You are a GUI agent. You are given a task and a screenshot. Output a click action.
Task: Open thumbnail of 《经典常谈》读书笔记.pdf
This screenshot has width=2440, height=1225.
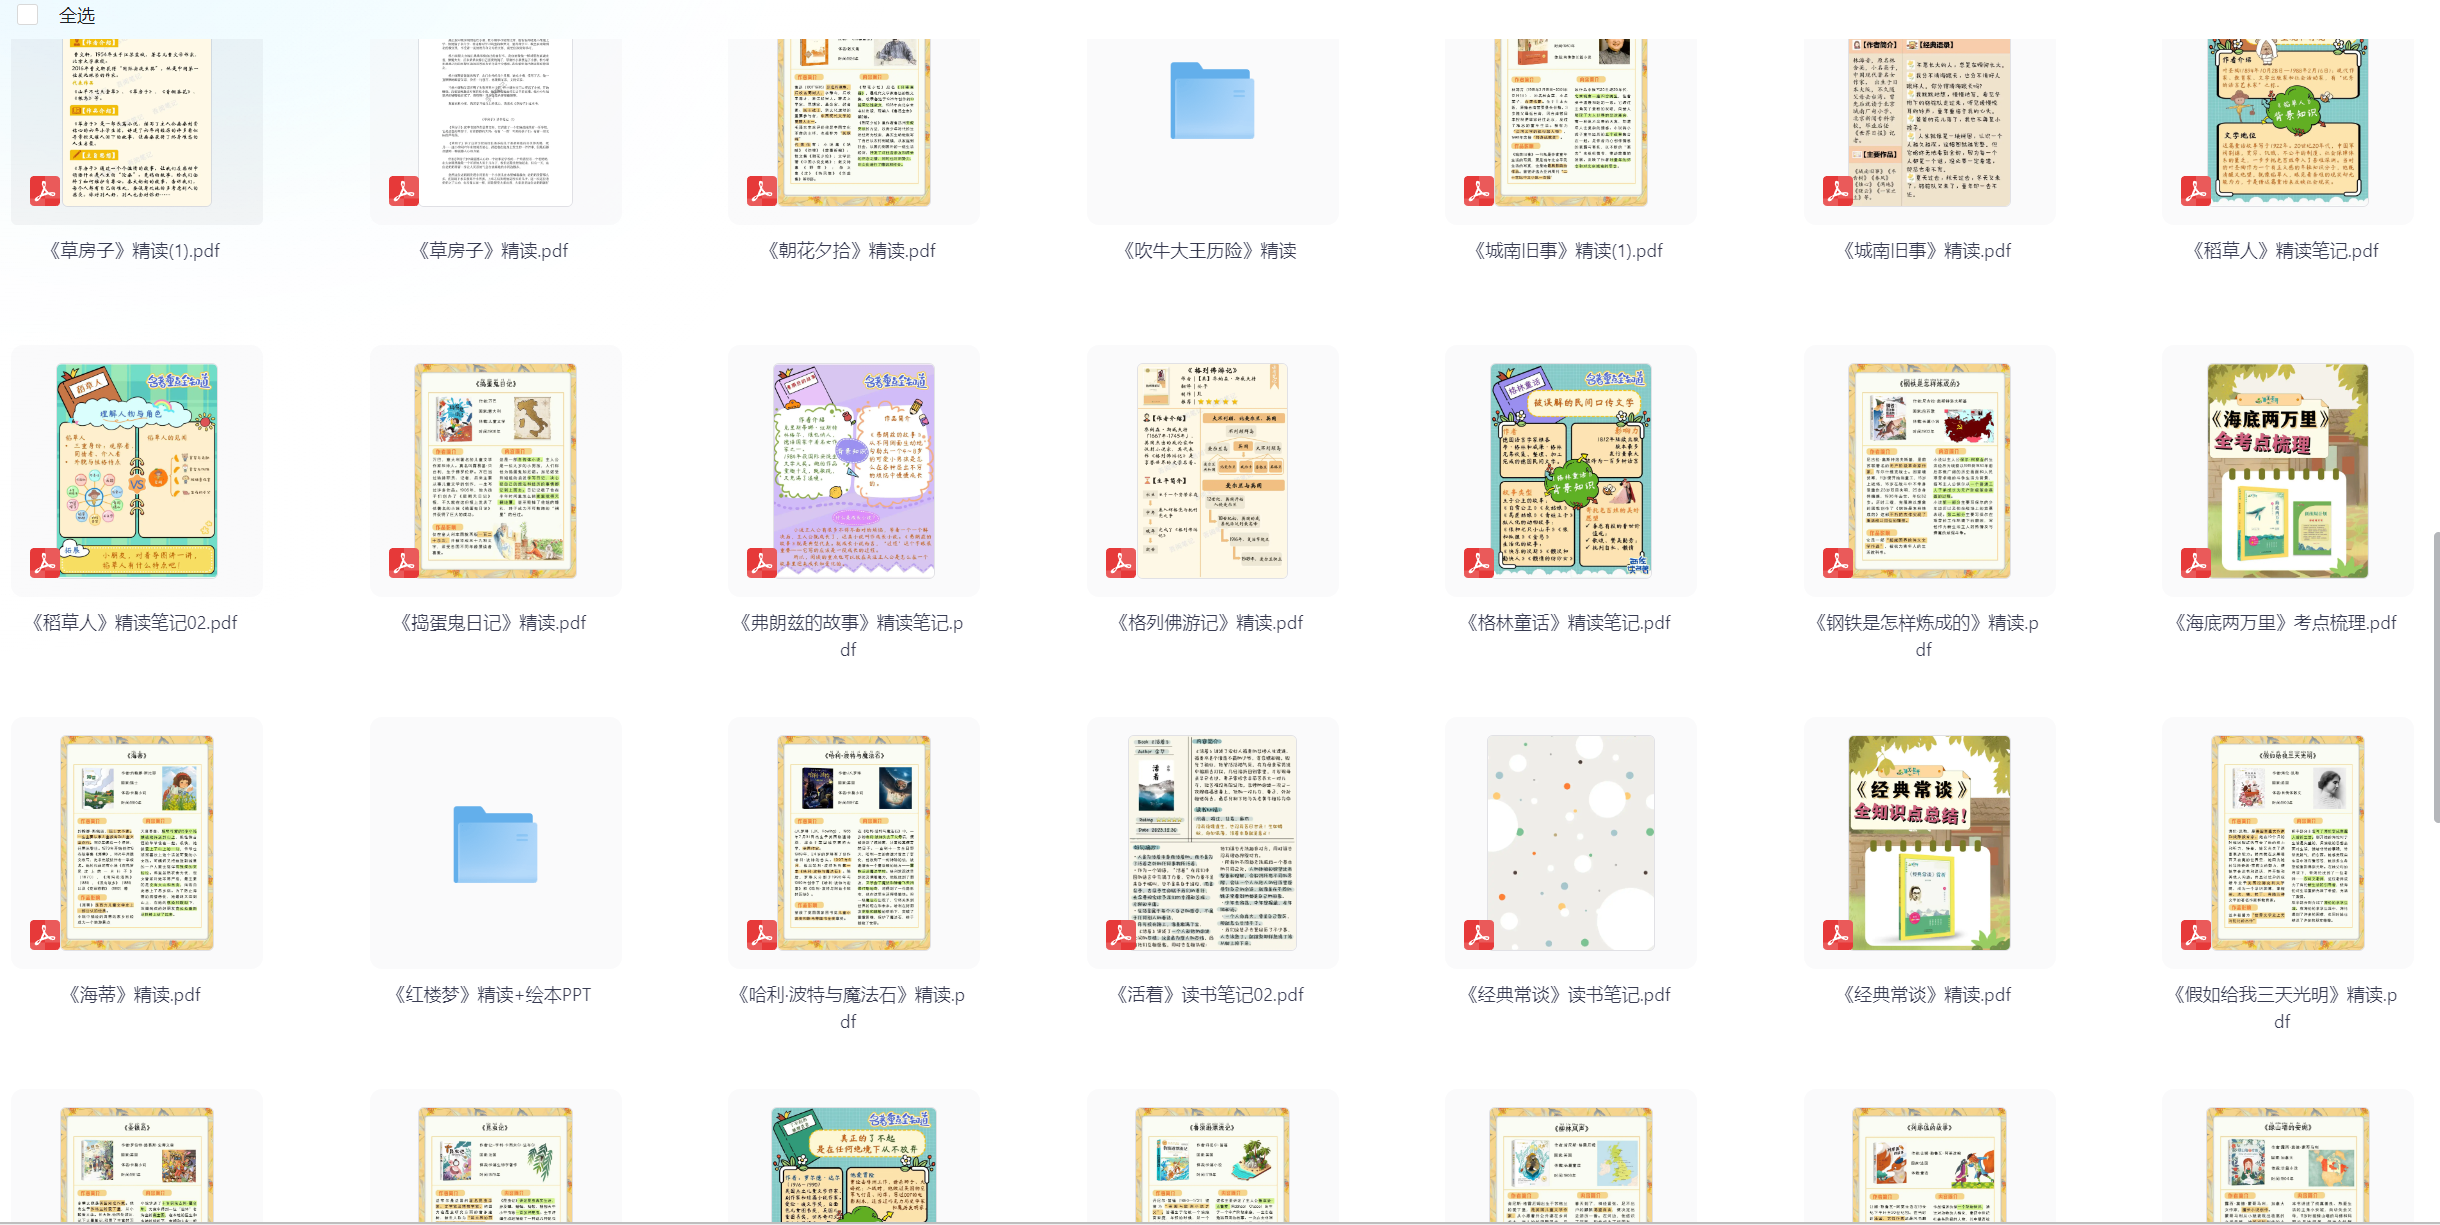click(x=1571, y=842)
